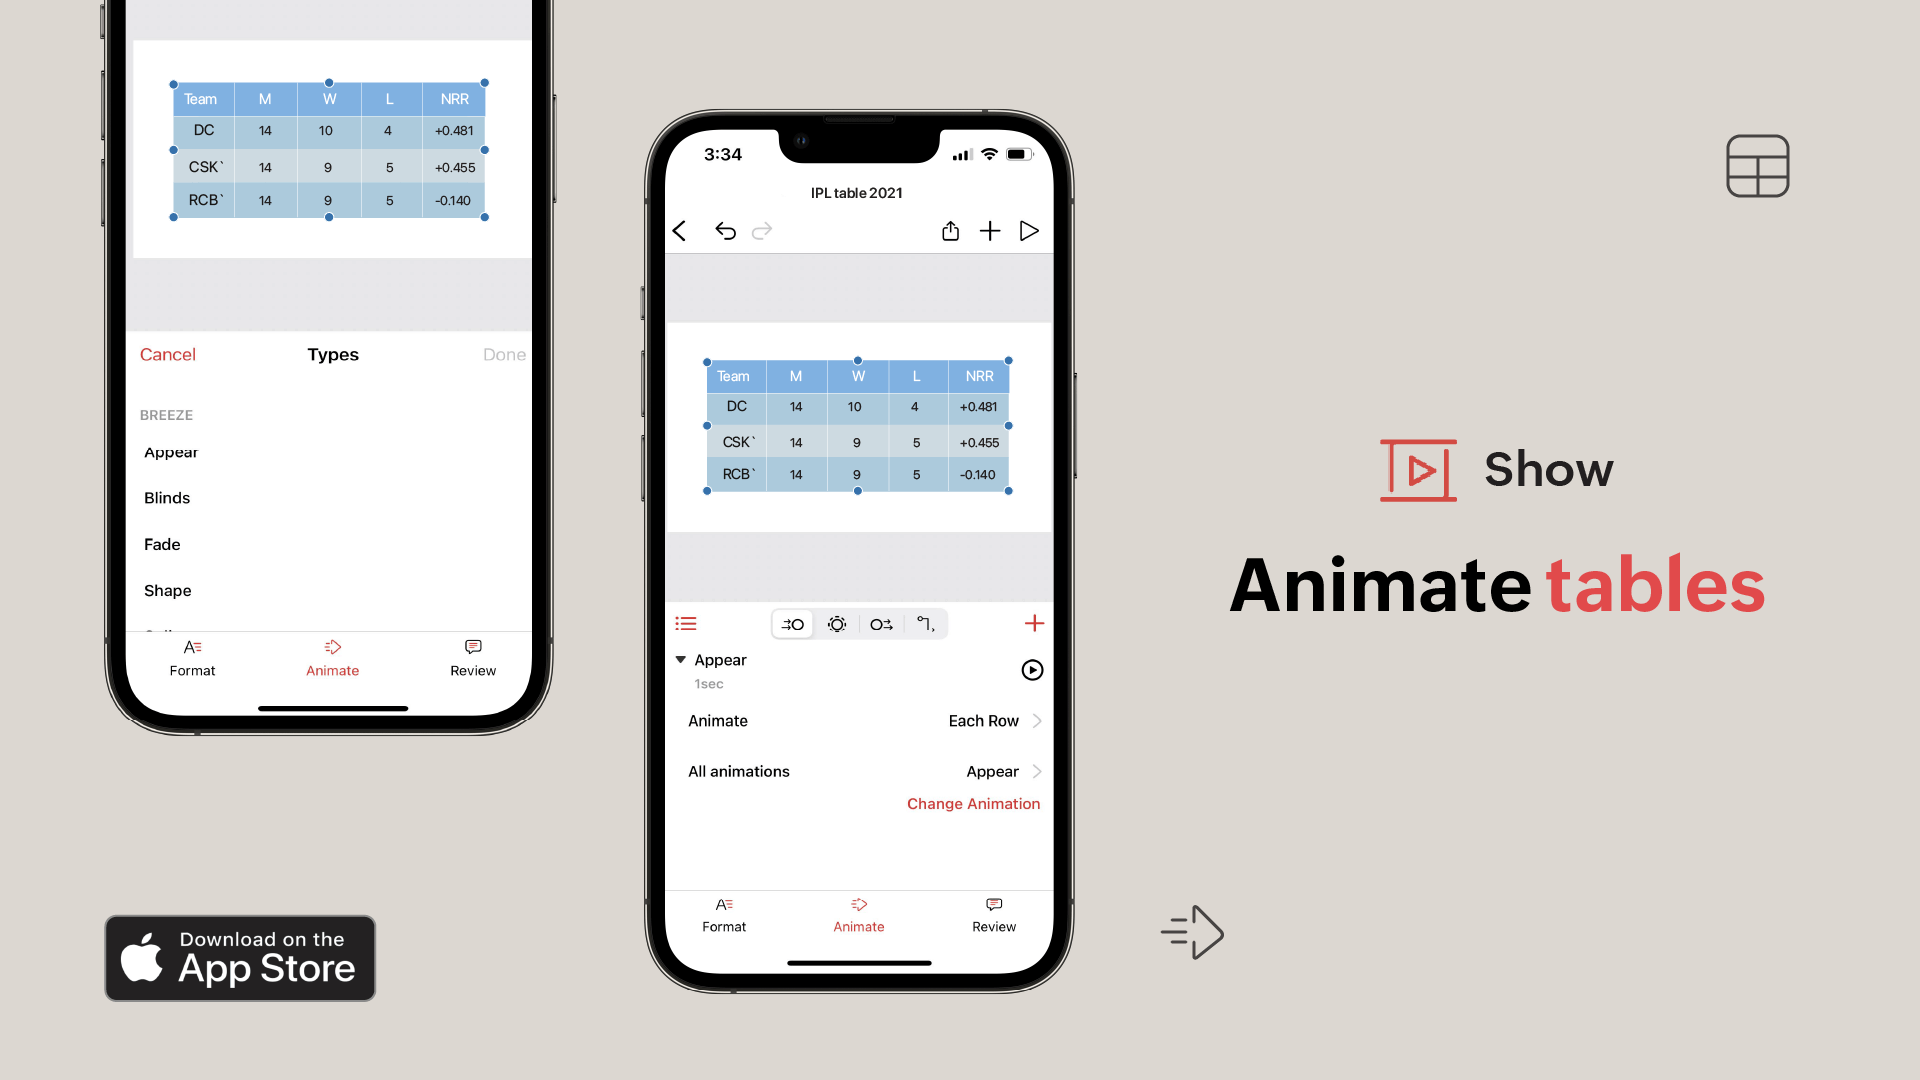Tap the Review tab icon
Image resolution: width=1920 pixels, height=1080 pixels.
[993, 905]
